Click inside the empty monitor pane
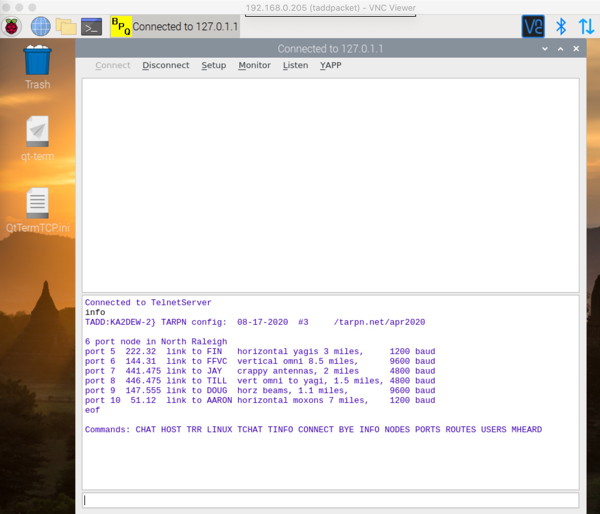 [331, 185]
